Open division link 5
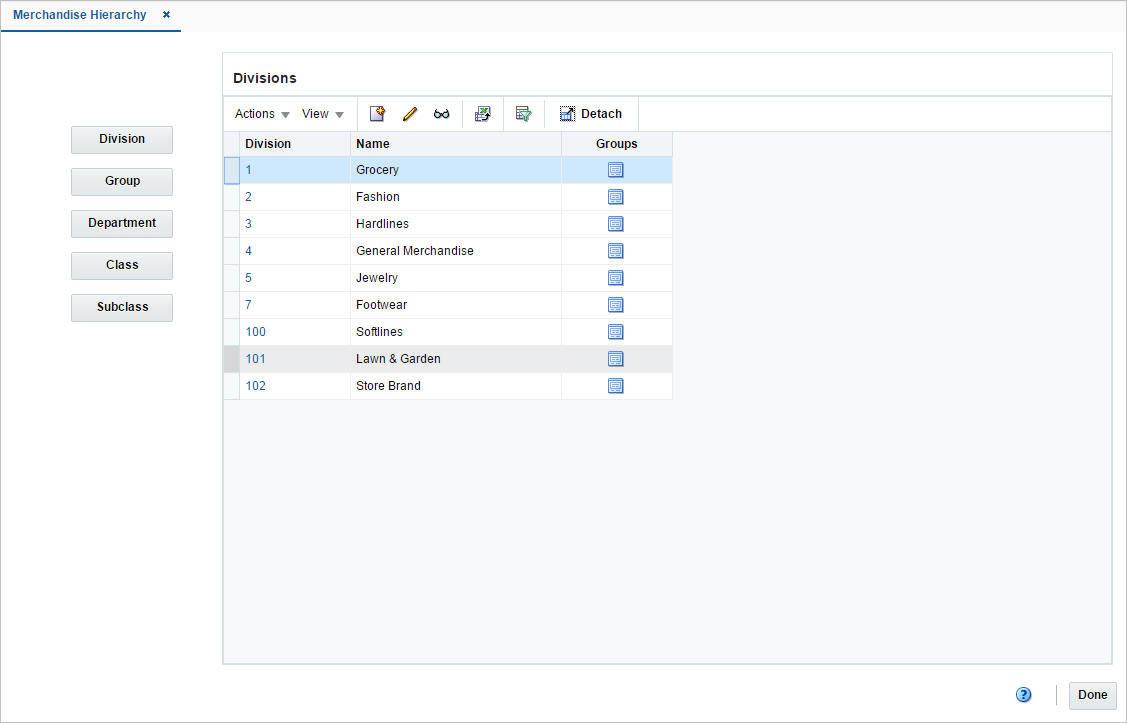Screen dimensions: 1127x723 [249, 277]
